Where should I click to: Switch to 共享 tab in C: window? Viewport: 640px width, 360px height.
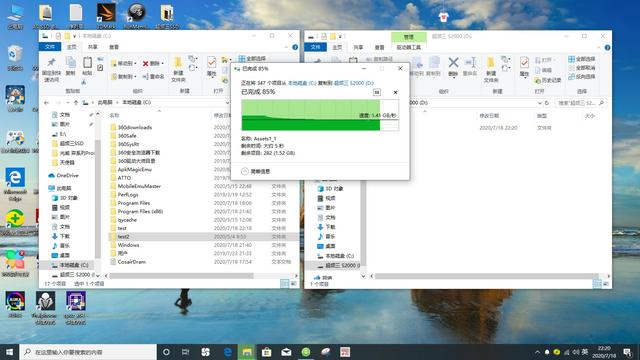point(93,47)
